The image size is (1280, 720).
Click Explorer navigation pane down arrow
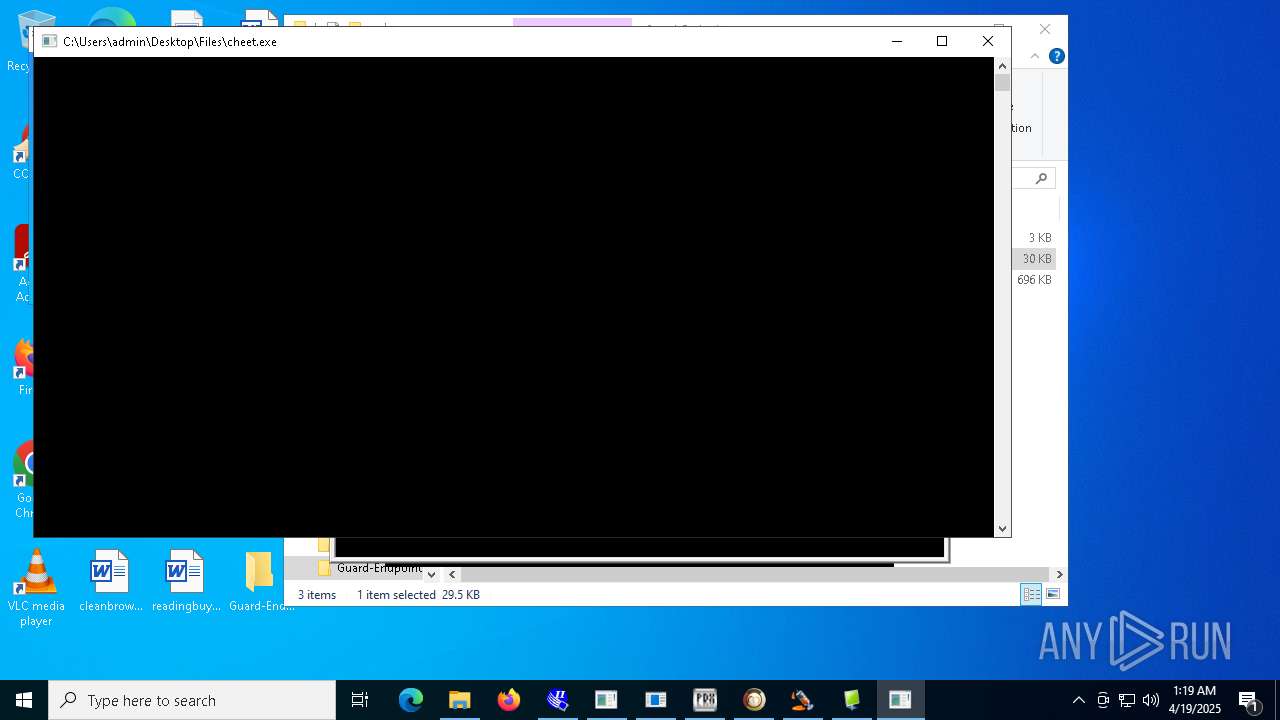click(x=431, y=574)
